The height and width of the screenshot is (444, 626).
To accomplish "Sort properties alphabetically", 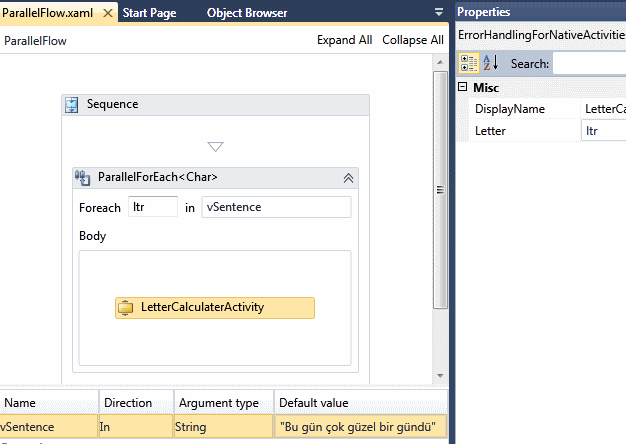I will pyautogui.click(x=490, y=64).
